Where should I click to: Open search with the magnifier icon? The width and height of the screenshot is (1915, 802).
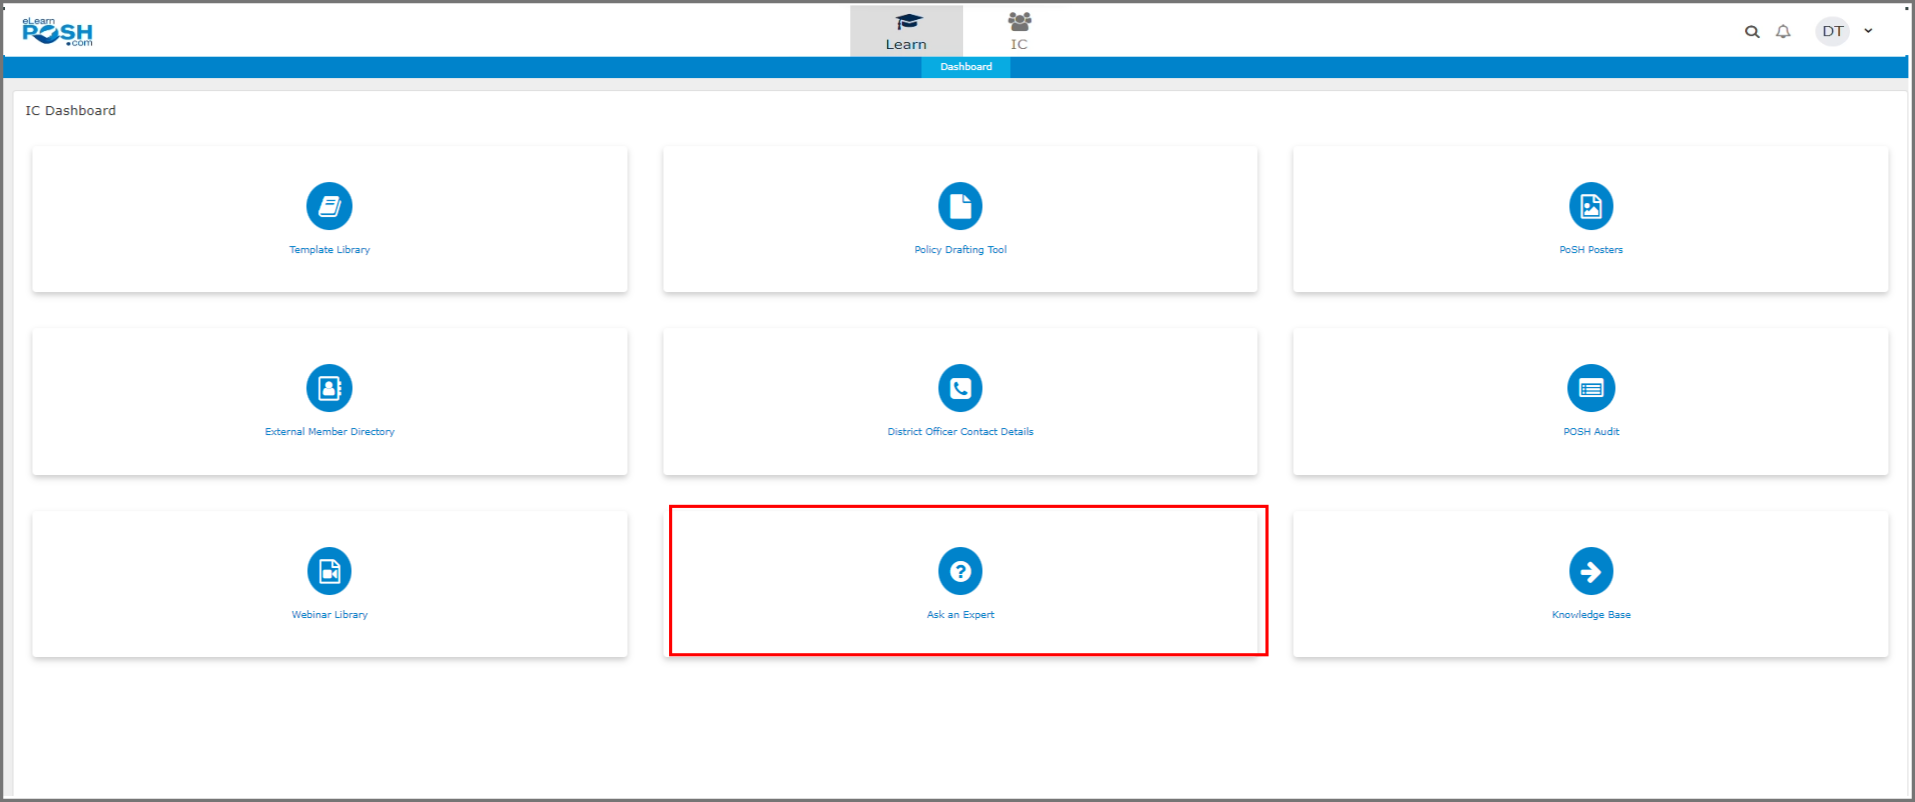tap(1752, 32)
